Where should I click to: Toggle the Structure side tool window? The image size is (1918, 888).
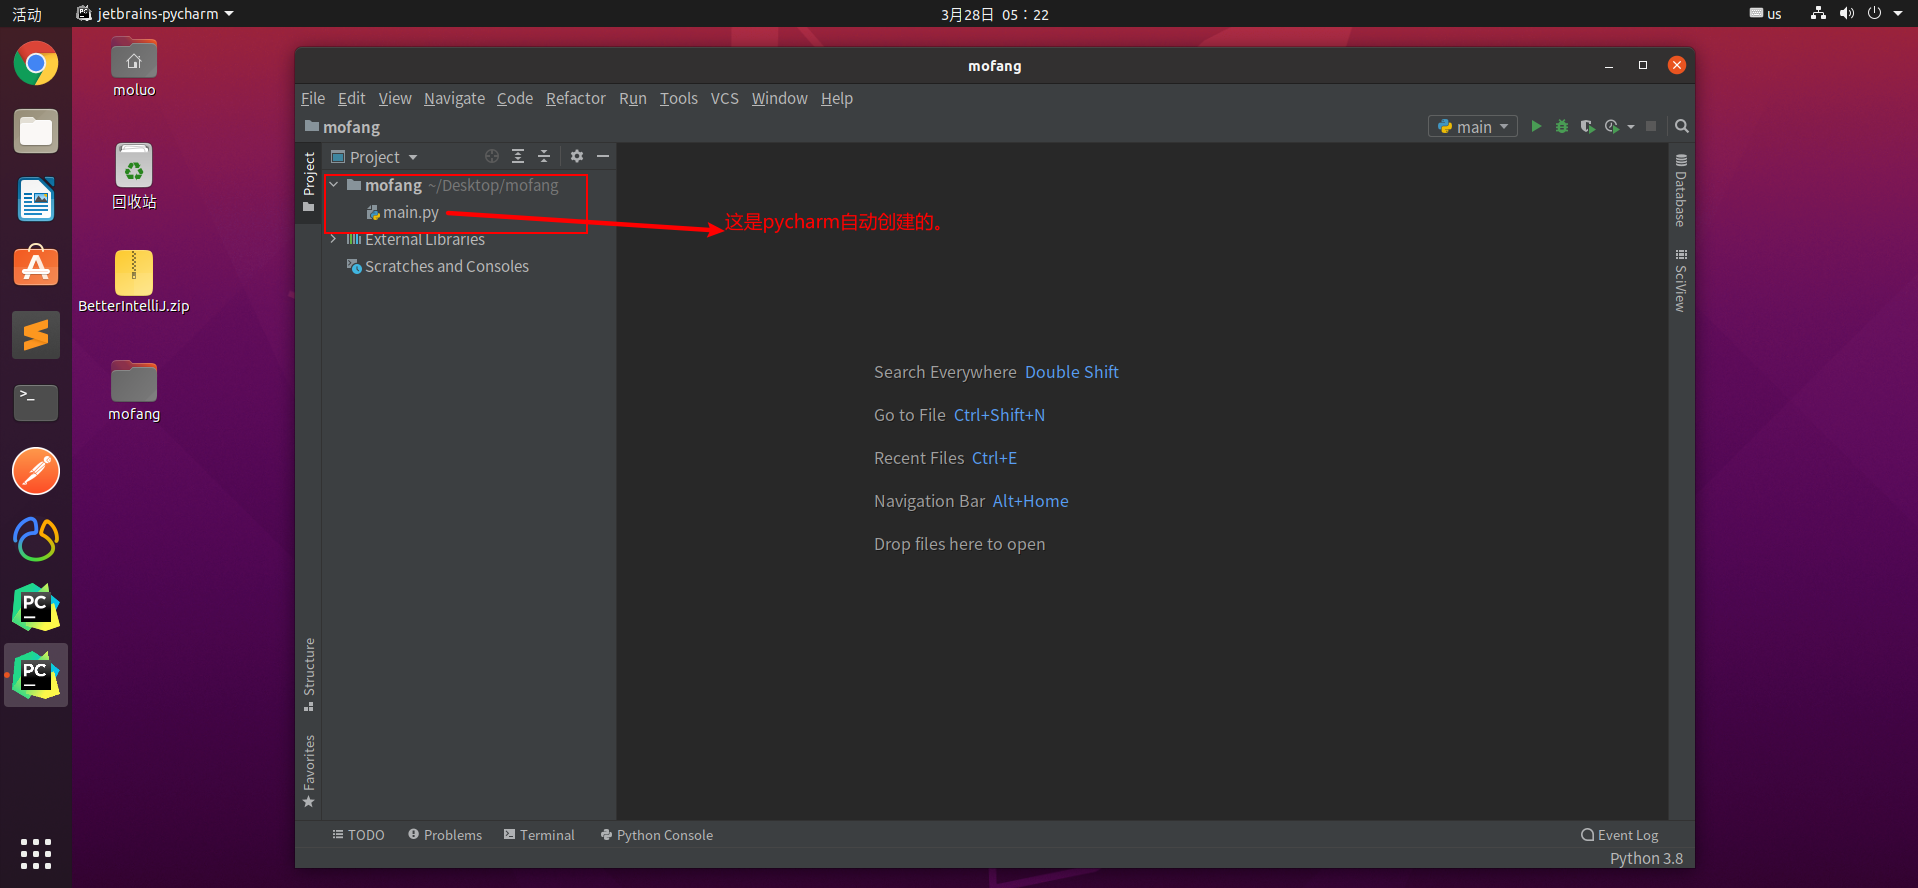coord(309,674)
